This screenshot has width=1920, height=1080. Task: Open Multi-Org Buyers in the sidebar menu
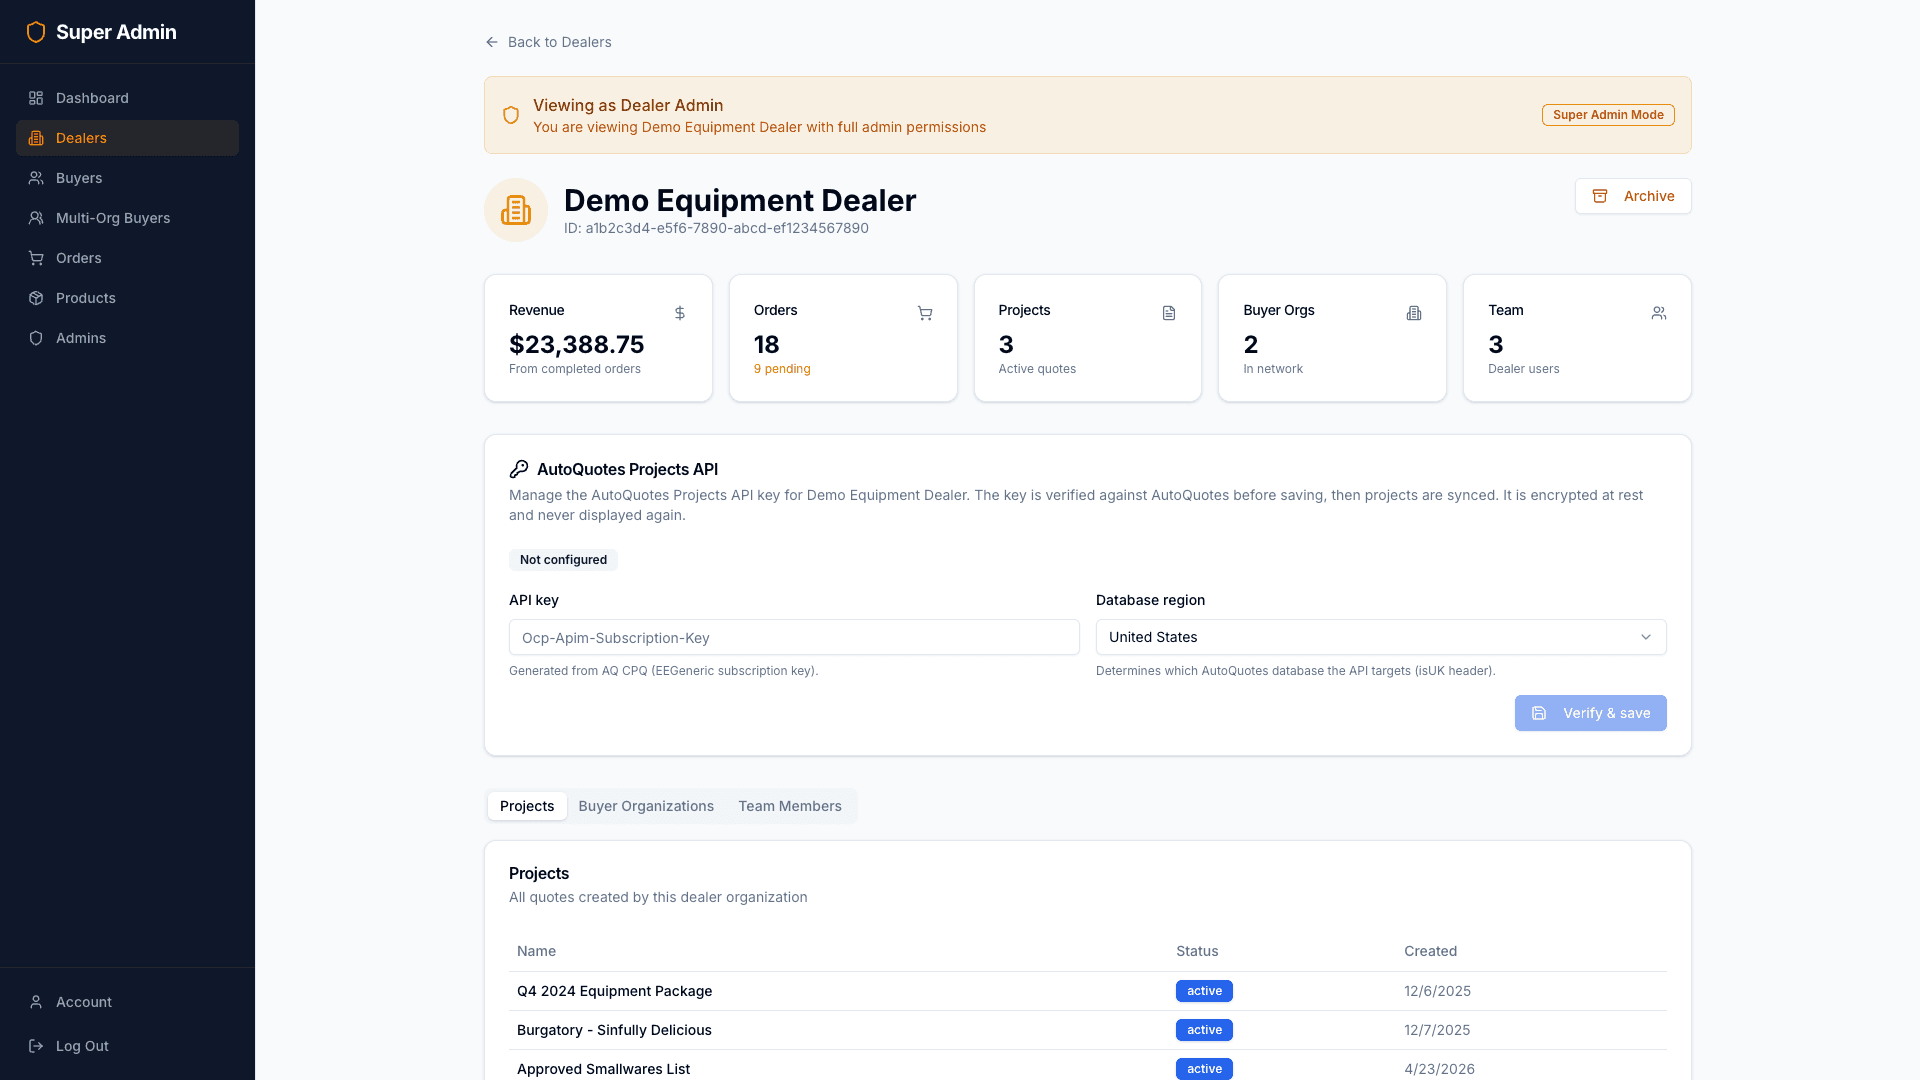(x=127, y=218)
